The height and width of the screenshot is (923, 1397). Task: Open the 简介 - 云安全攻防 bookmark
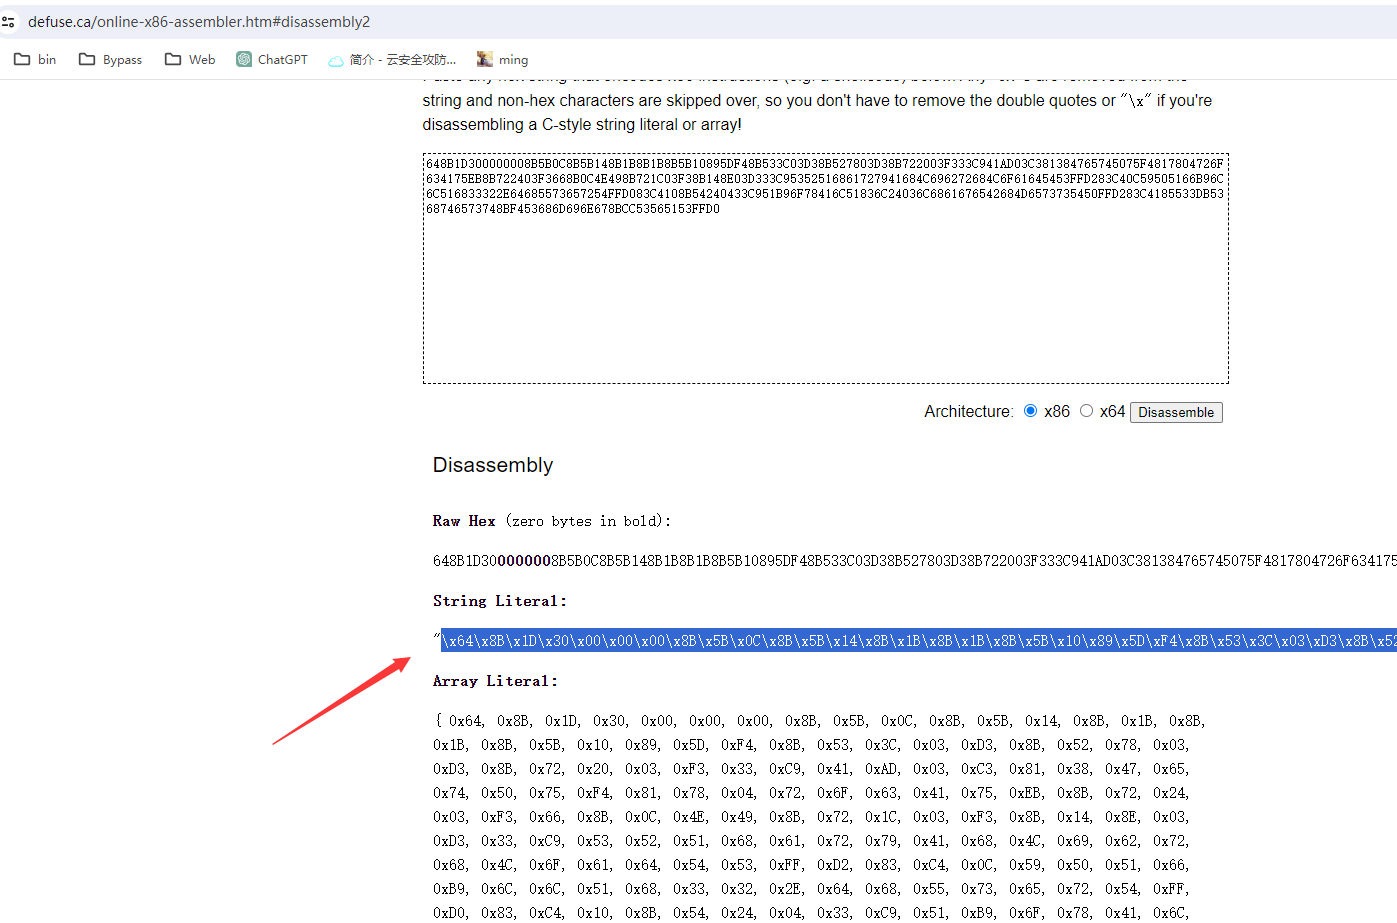pos(392,59)
